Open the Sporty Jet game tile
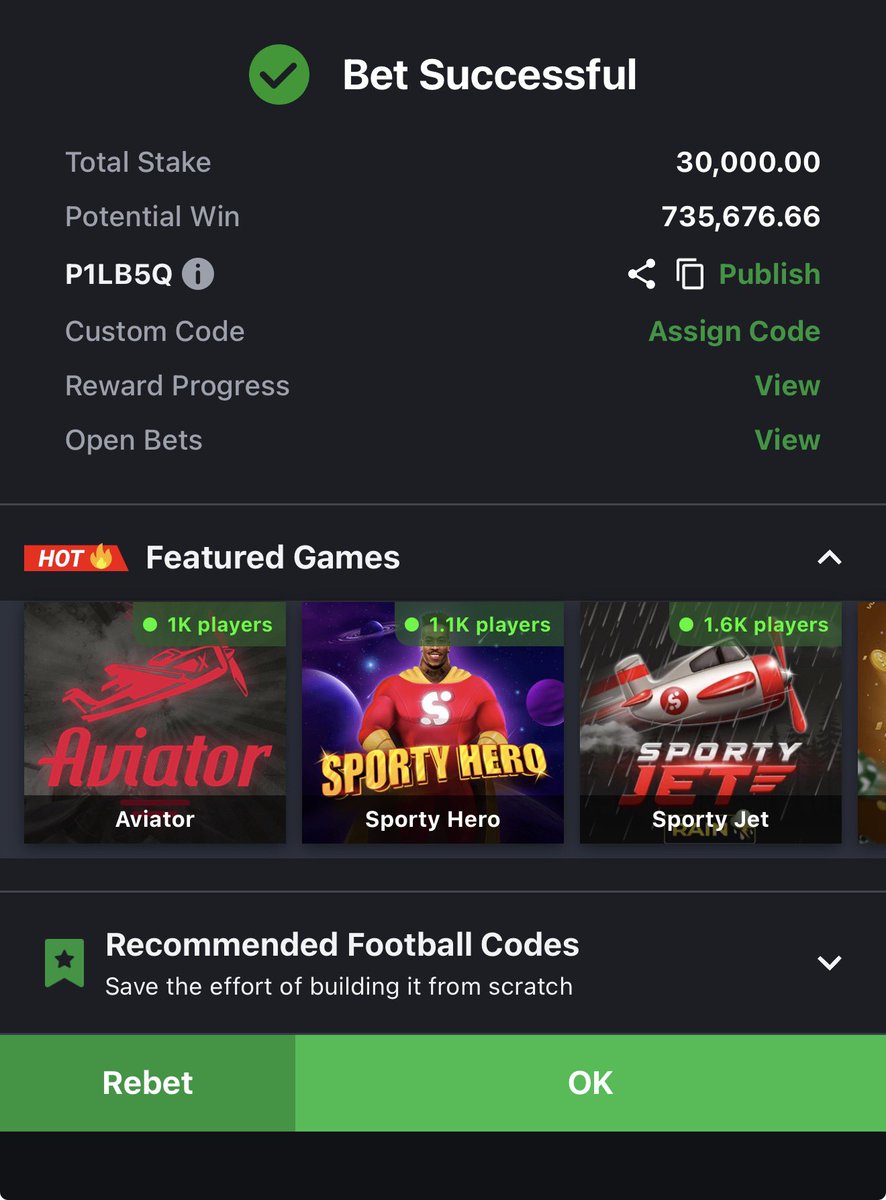The width and height of the screenshot is (886, 1200). [711, 722]
